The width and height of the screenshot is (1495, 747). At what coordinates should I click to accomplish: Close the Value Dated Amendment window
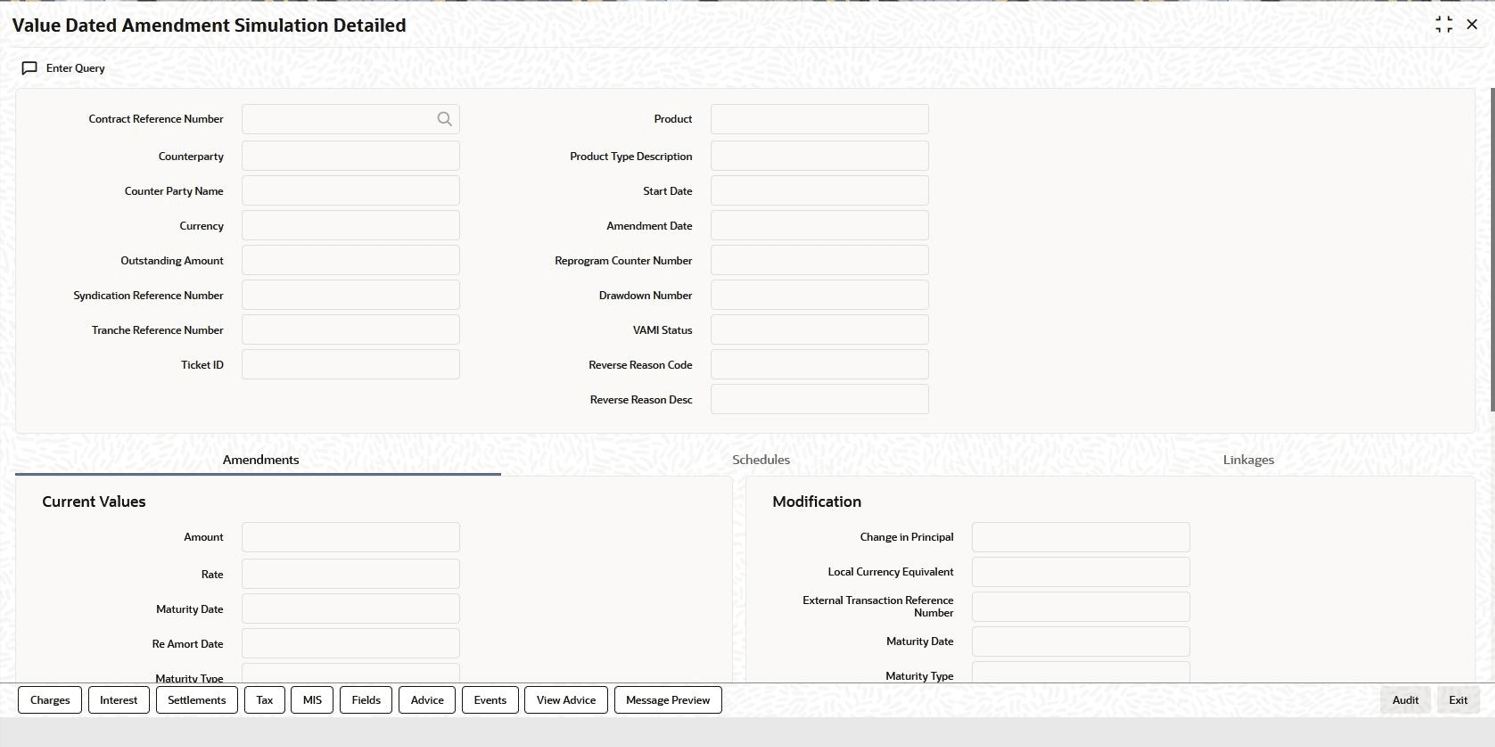[1472, 24]
